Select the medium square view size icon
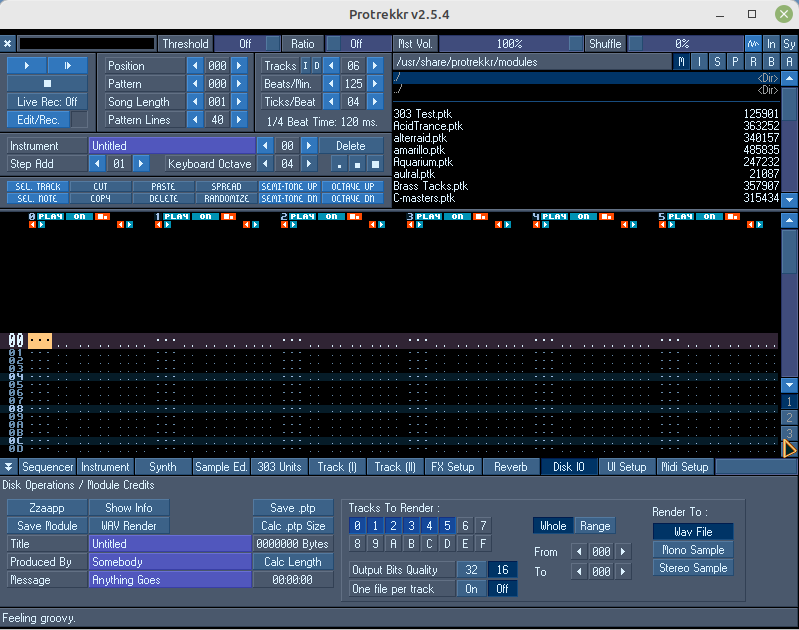 (x=357, y=164)
